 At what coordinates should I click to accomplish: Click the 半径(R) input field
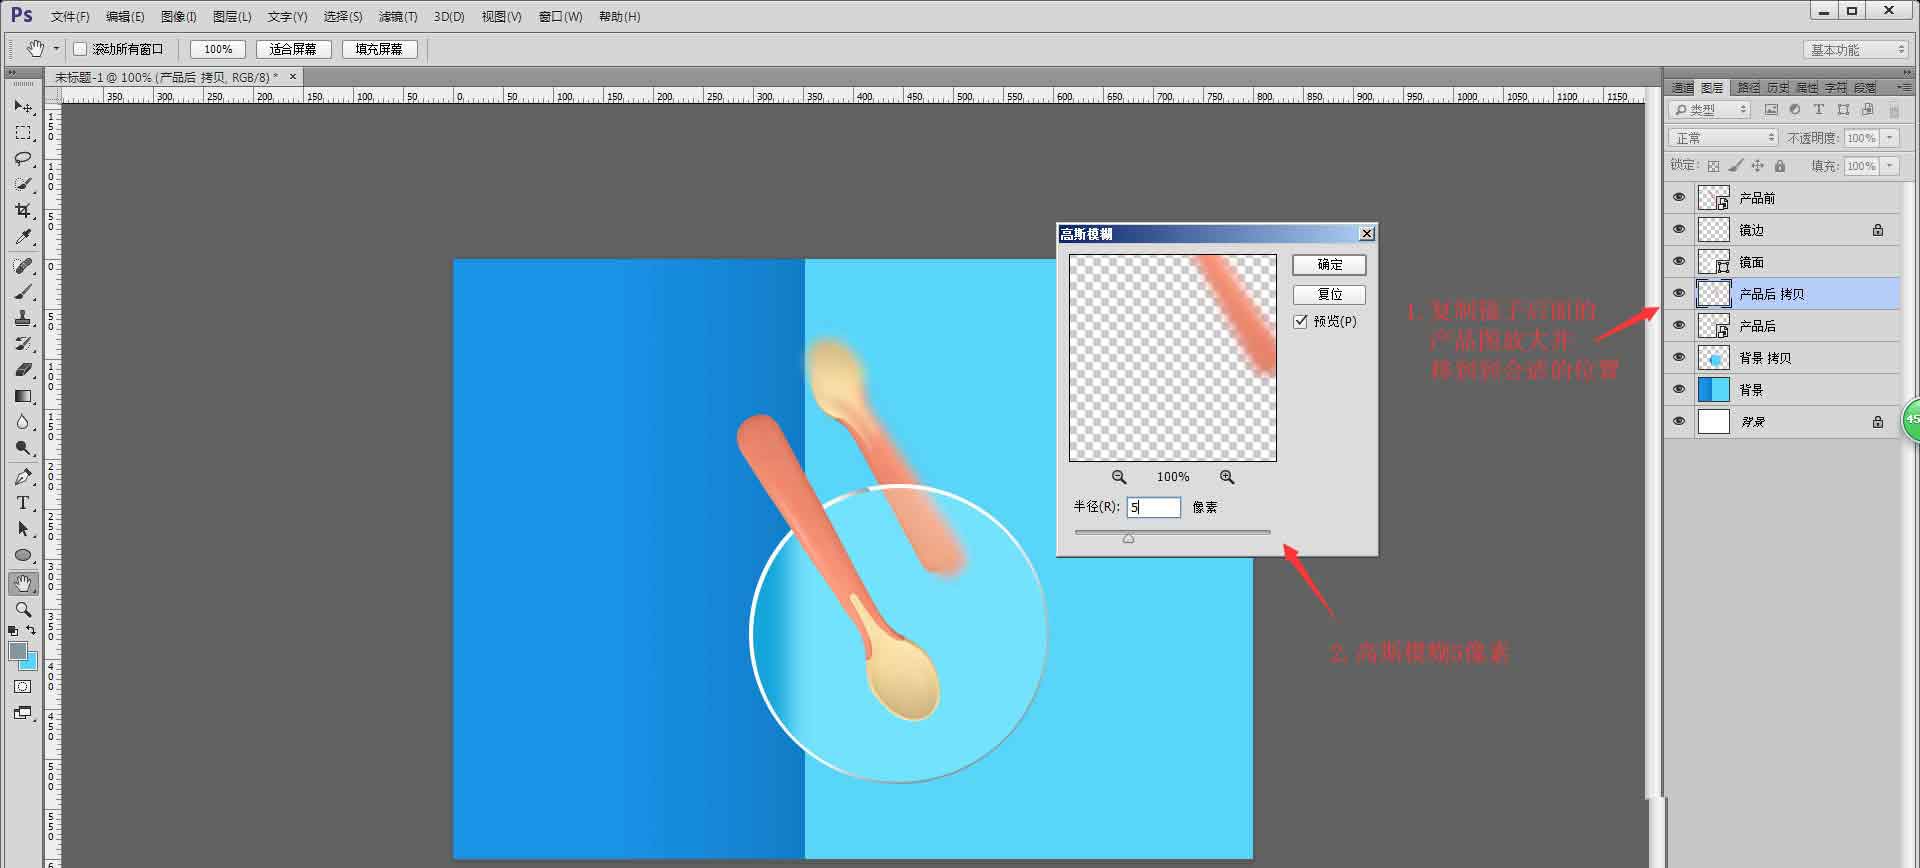tap(1153, 507)
